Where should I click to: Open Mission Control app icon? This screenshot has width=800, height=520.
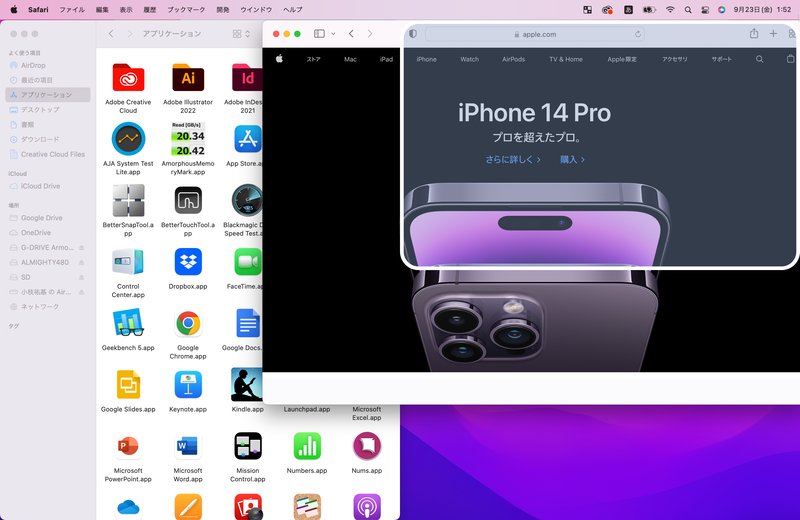coord(247,446)
